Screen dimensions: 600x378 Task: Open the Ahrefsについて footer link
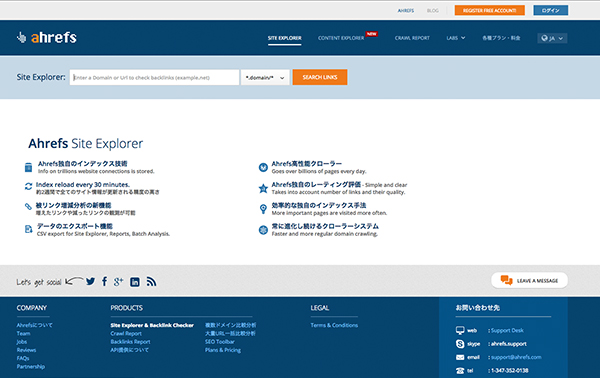pyautogui.click(x=34, y=325)
